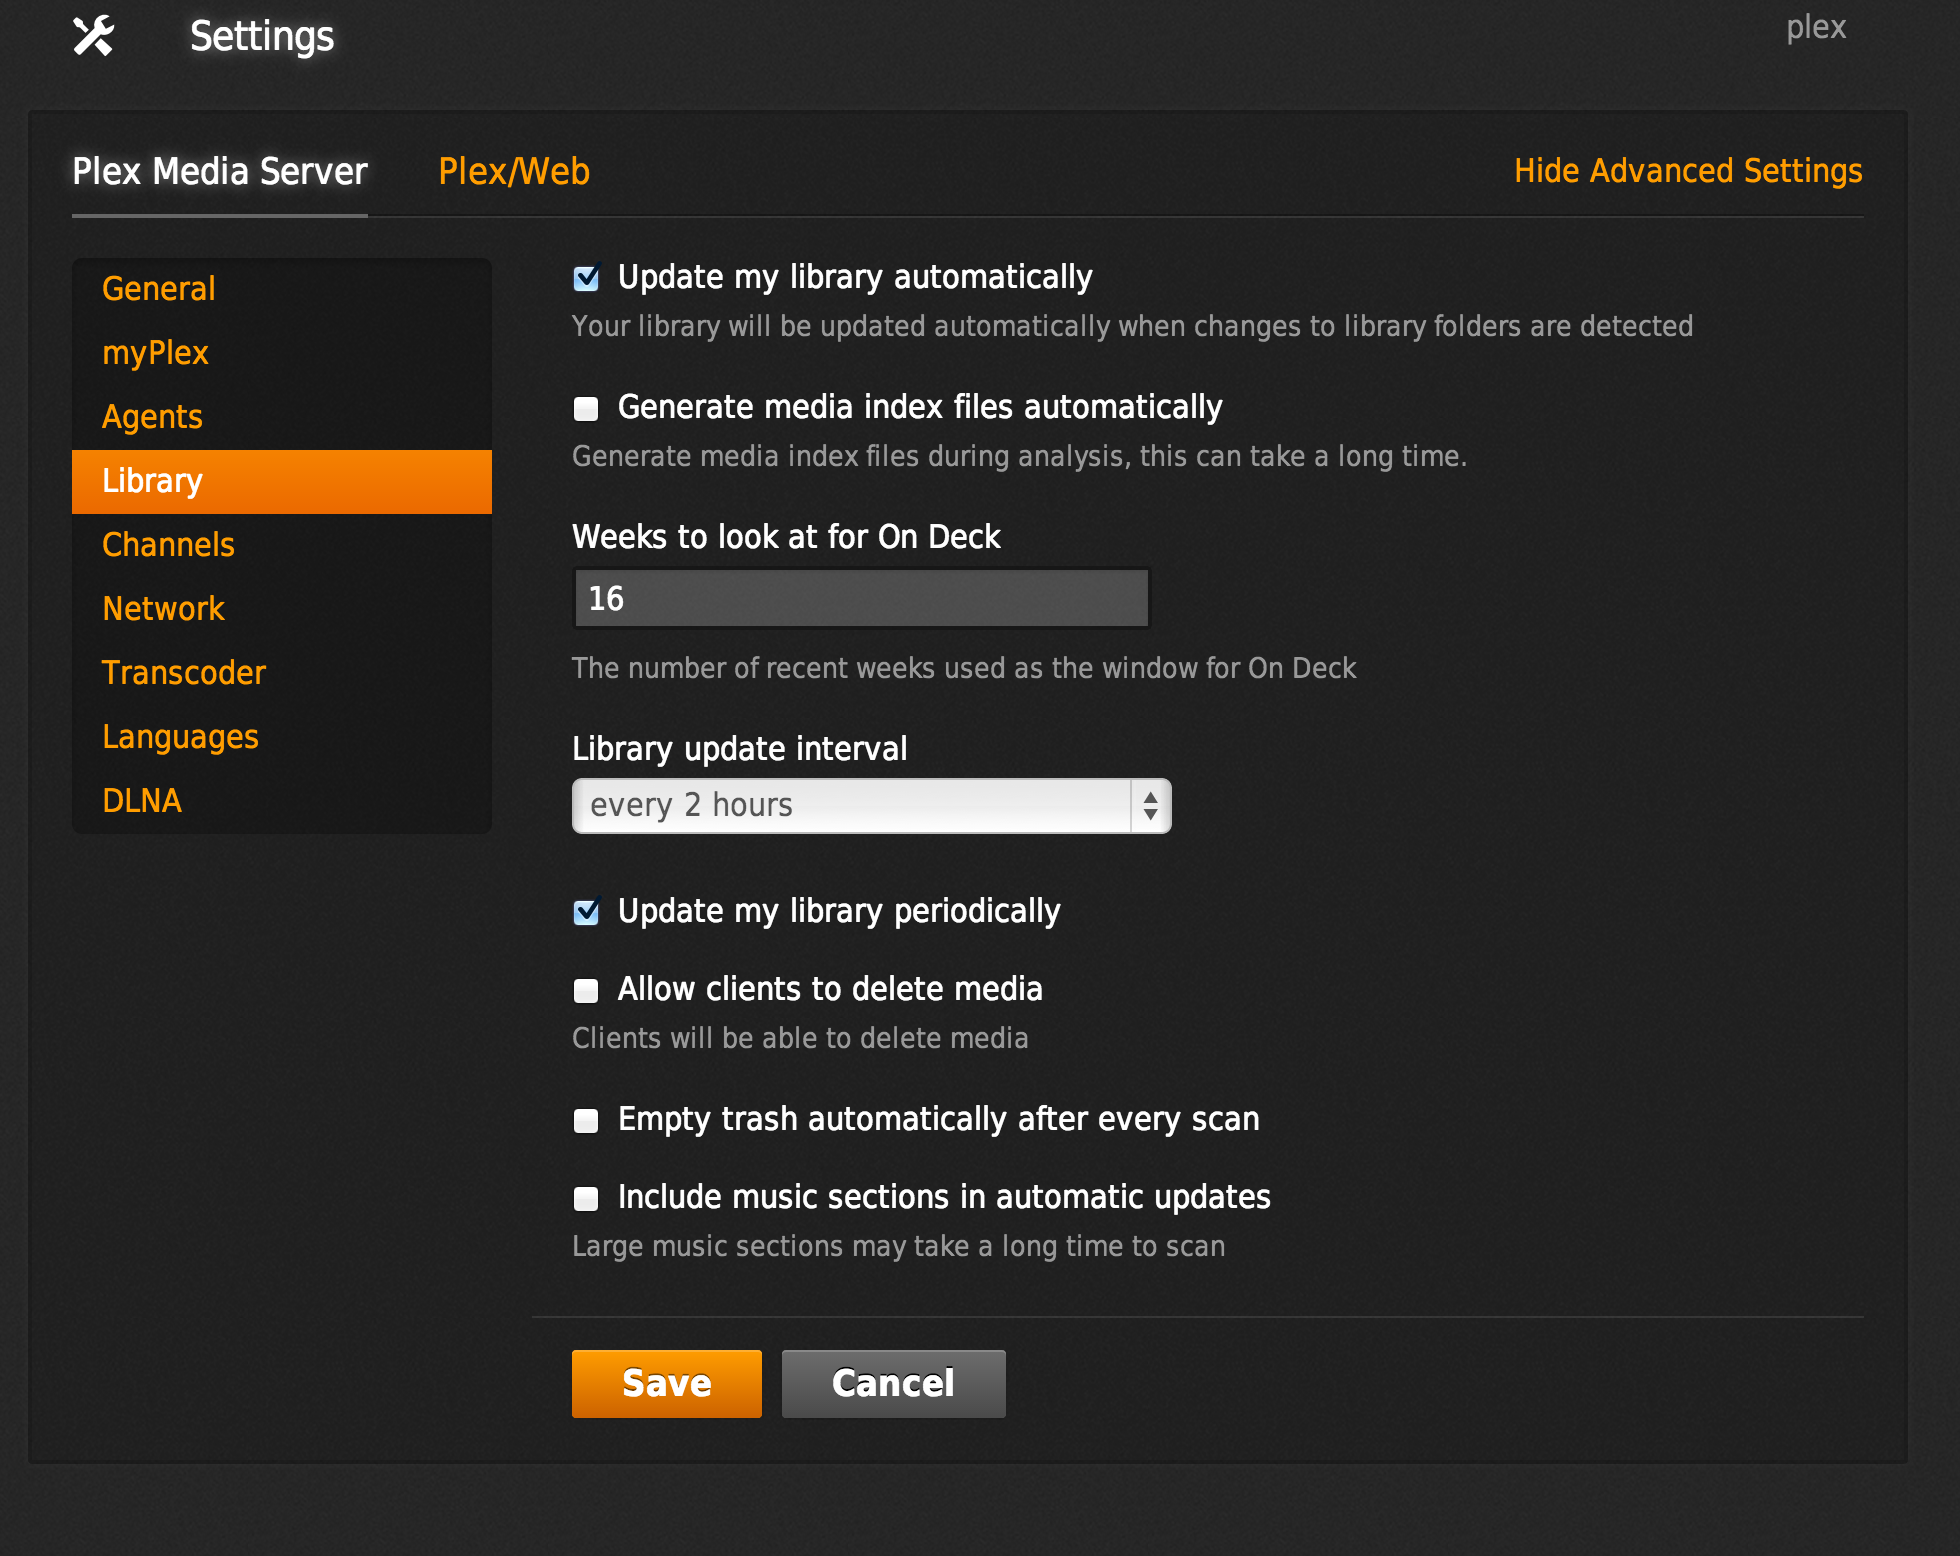Click the Settings page title
Screen dimensions: 1960x1556
click(x=262, y=37)
